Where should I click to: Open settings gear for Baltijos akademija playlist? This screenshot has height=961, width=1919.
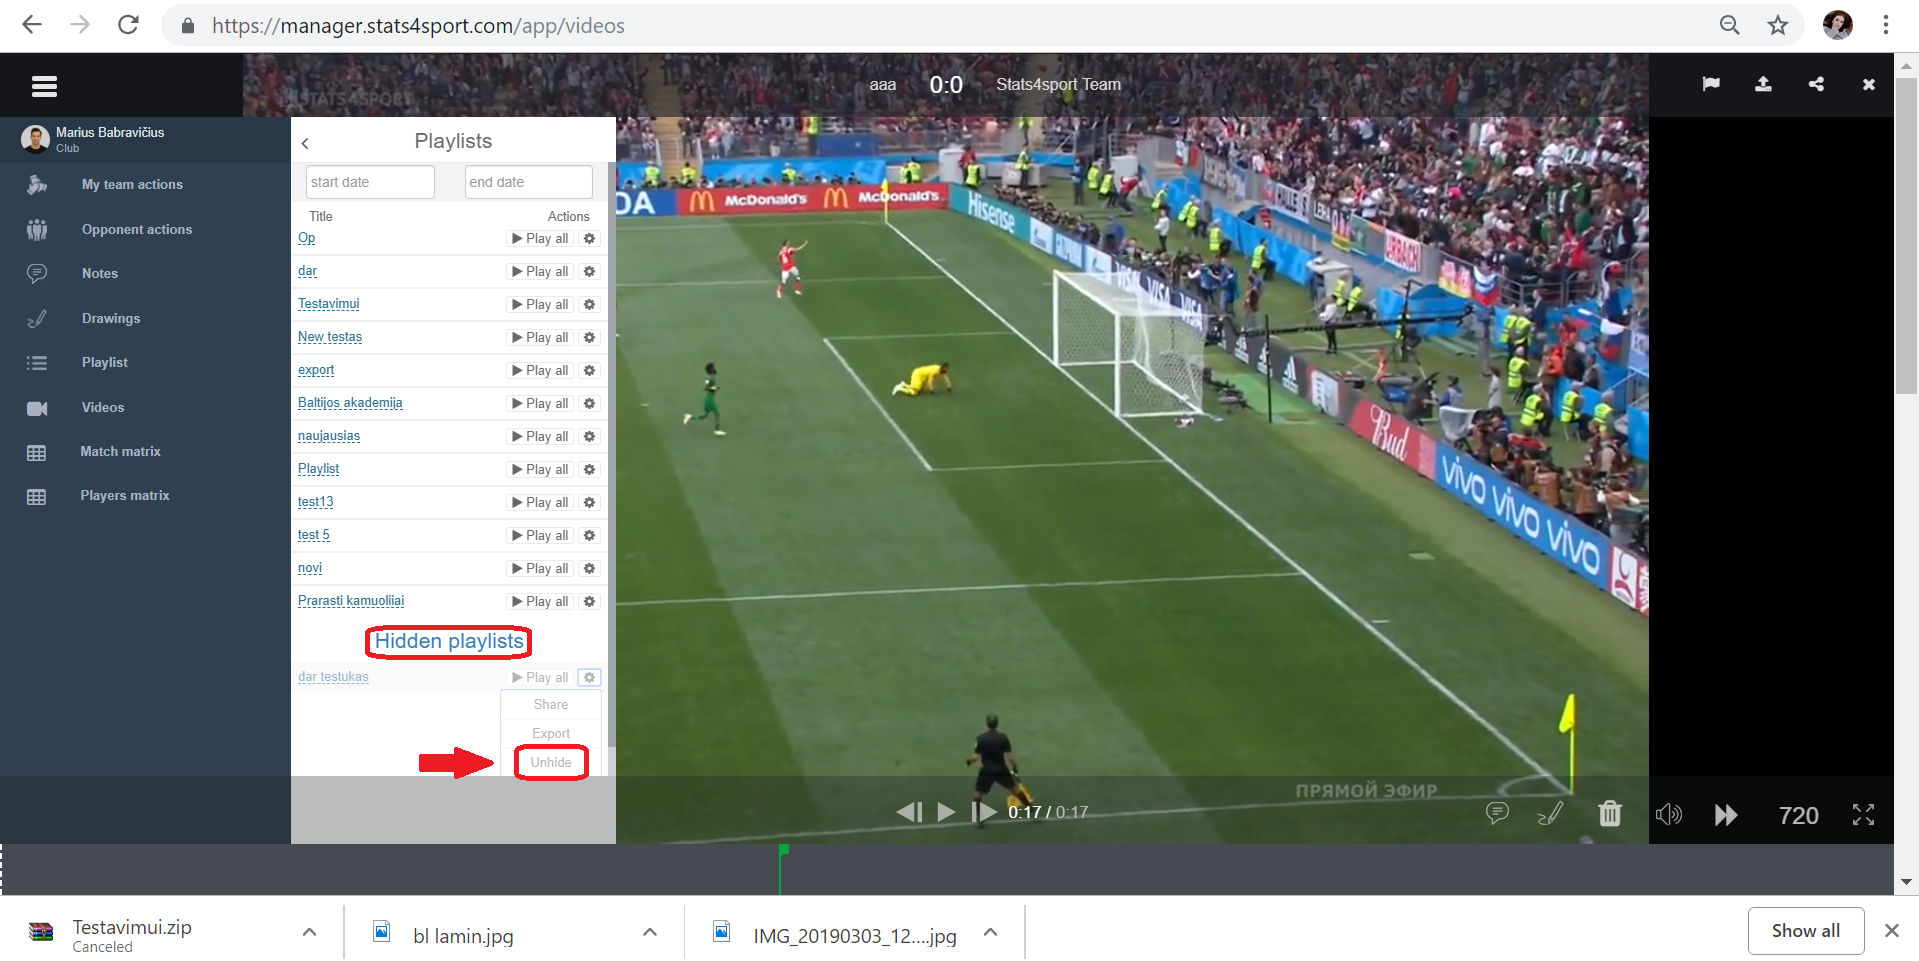click(x=589, y=403)
